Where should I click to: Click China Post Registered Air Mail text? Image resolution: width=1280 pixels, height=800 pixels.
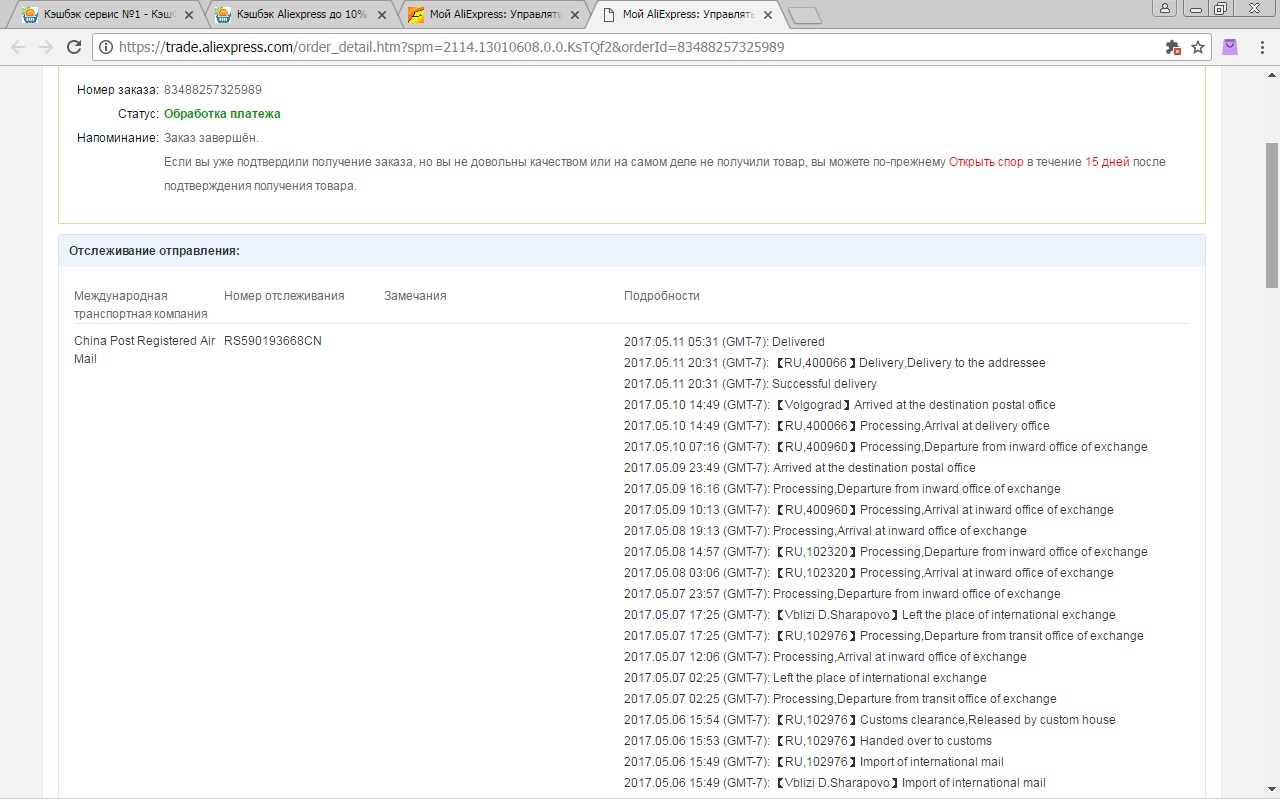pyautogui.click(x=144, y=350)
